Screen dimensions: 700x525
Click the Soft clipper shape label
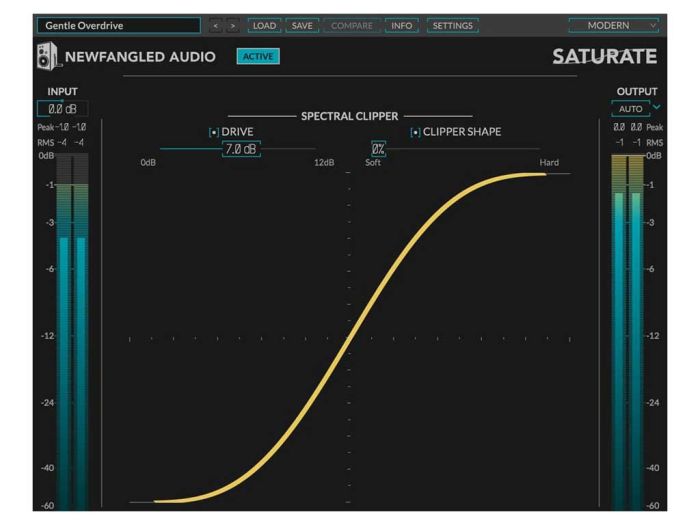click(x=373, y=162)
